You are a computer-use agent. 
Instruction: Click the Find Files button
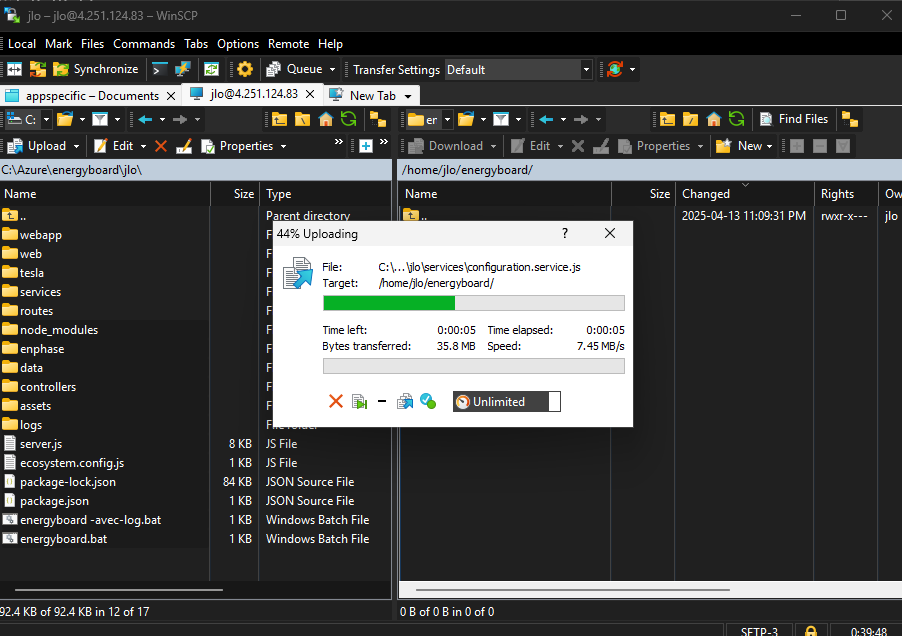click(x=794, y=119)
